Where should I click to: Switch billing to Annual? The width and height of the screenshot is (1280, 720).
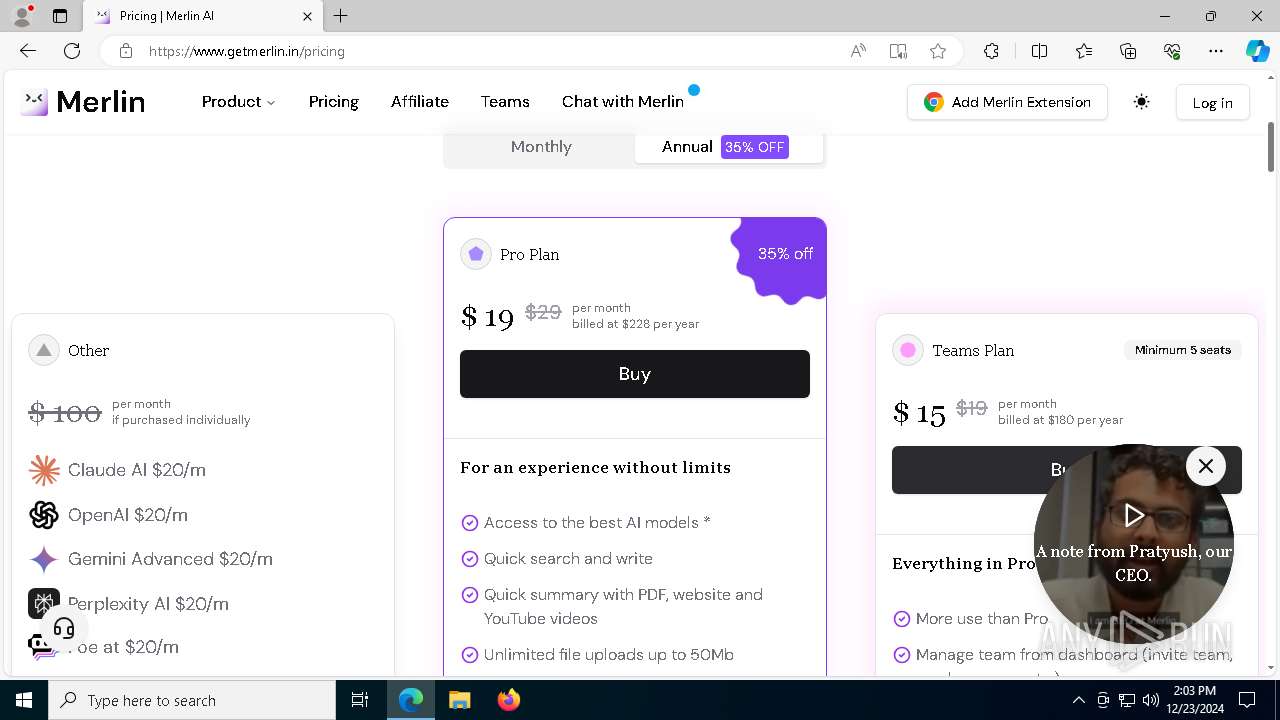tap(728, 147)
